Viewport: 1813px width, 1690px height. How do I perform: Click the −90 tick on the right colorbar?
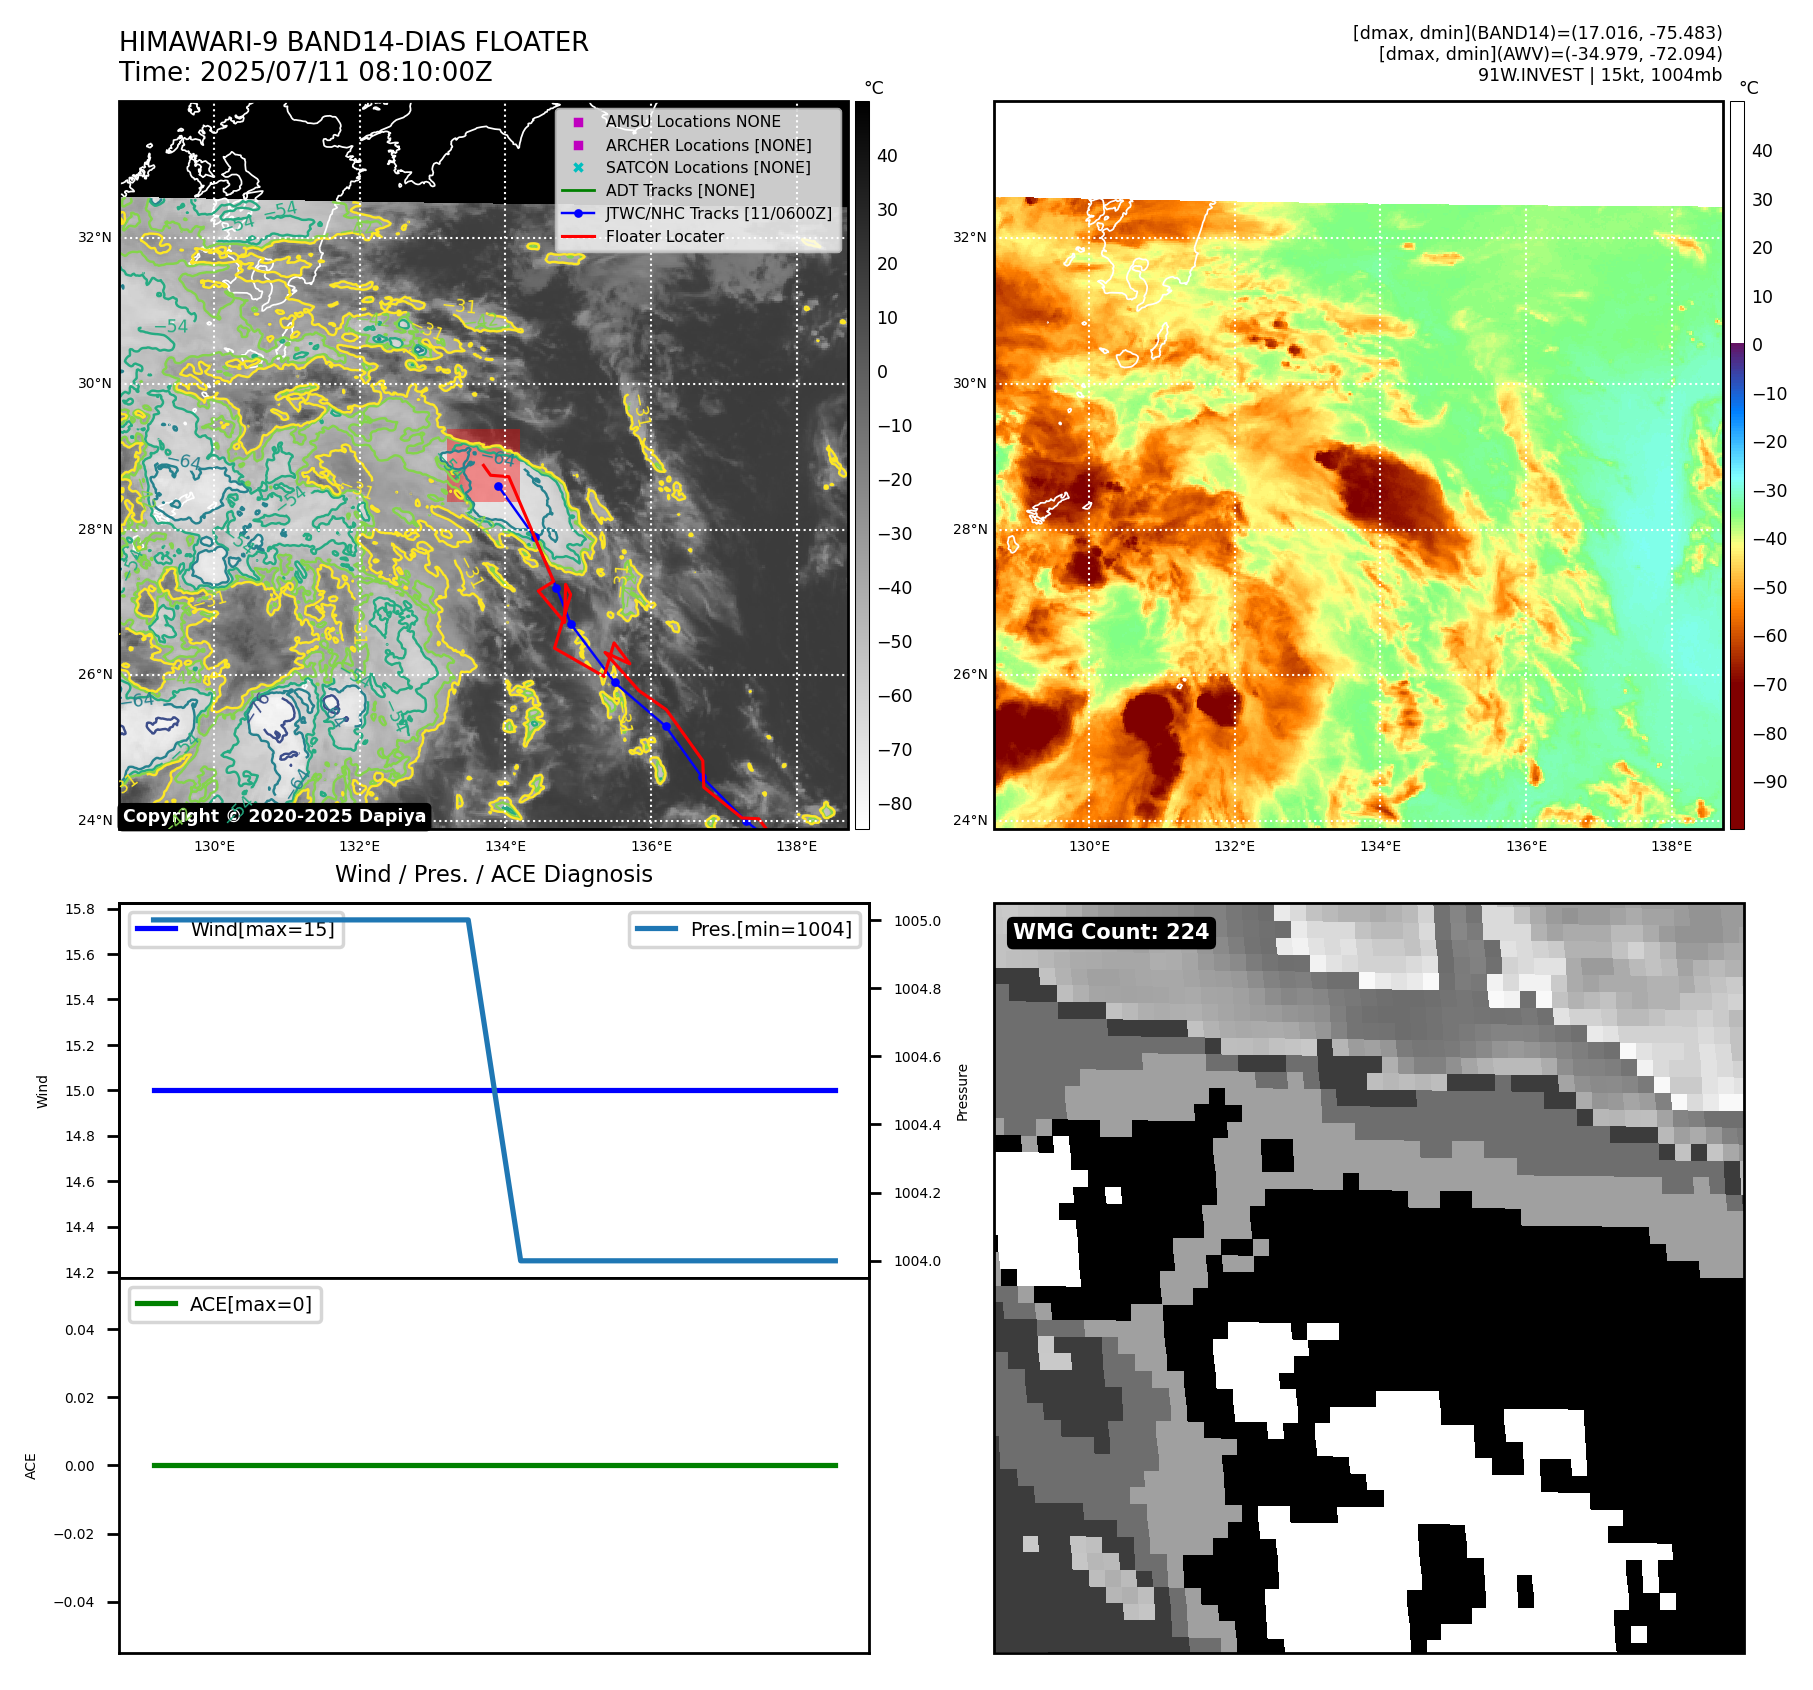(x=1769, y=782)
